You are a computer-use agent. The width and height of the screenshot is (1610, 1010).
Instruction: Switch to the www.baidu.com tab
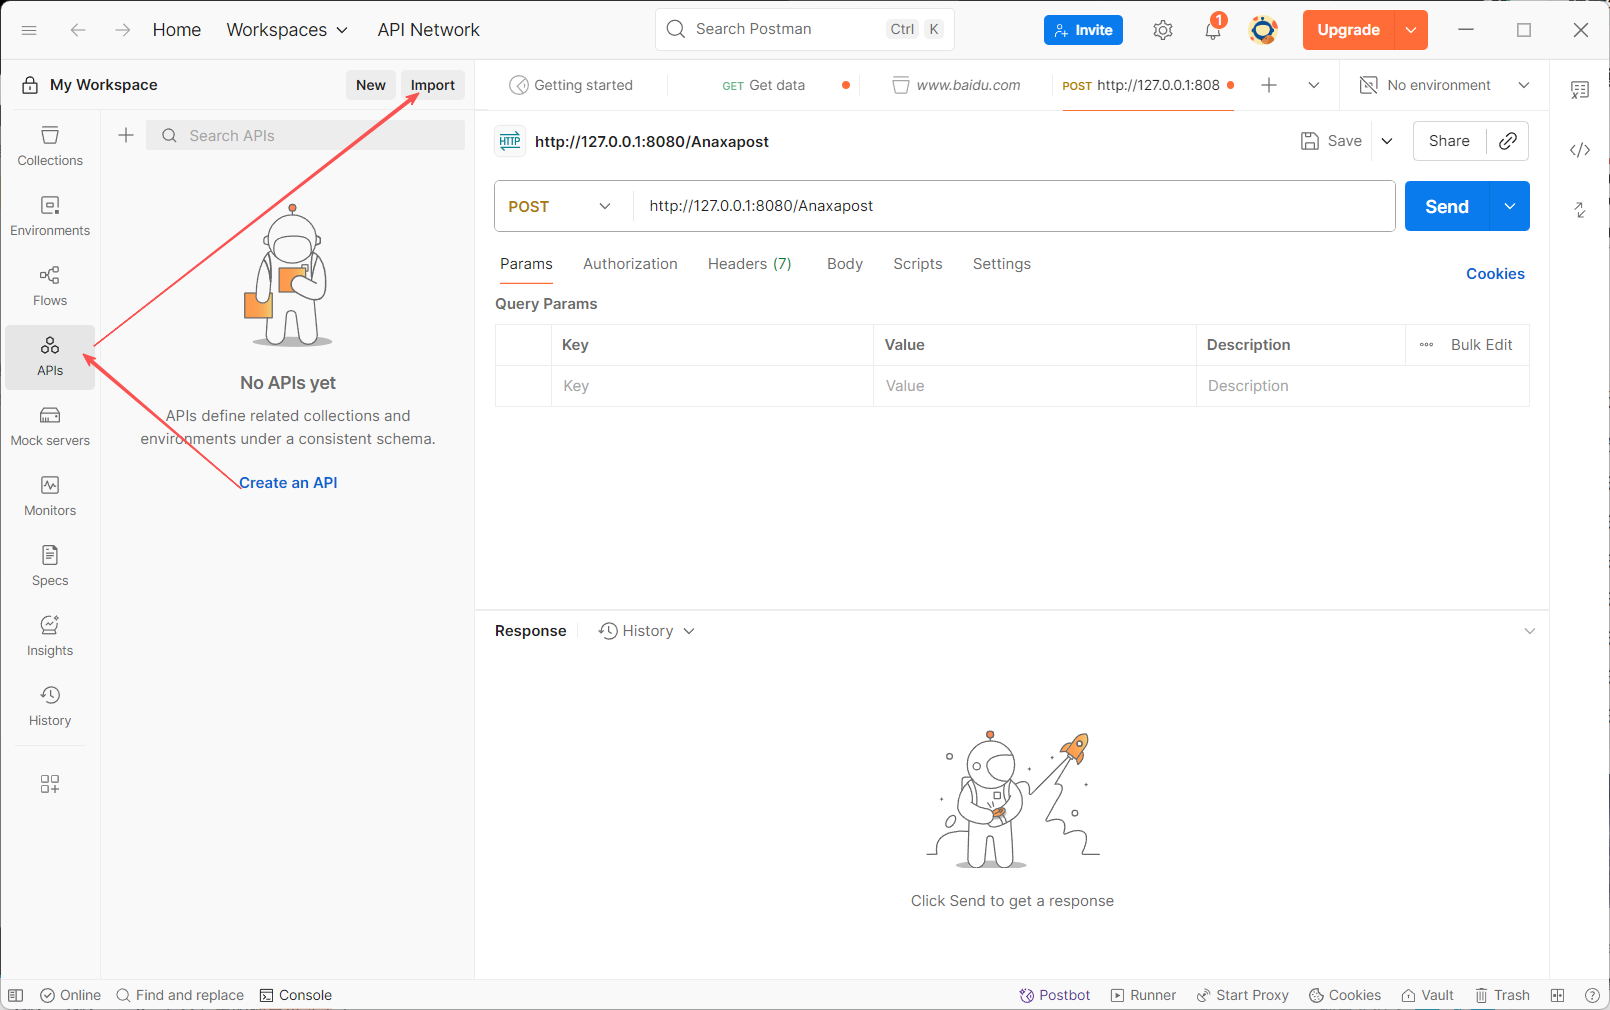tap(956, 85)
